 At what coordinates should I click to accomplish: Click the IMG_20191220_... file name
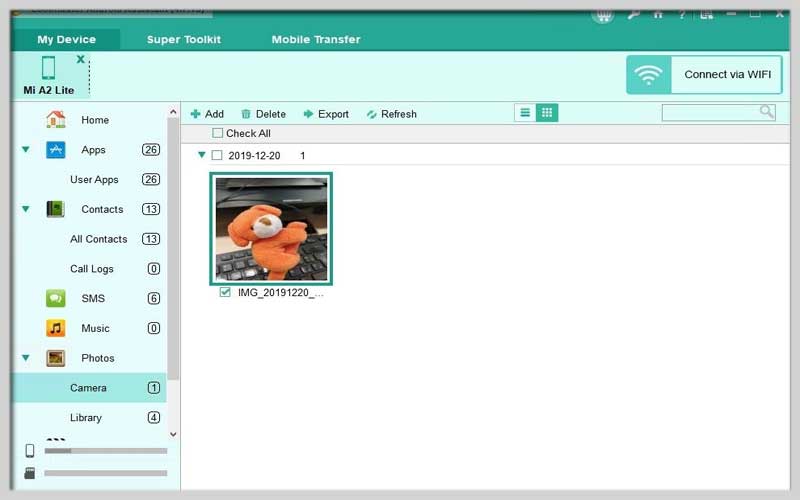(281, 293)
